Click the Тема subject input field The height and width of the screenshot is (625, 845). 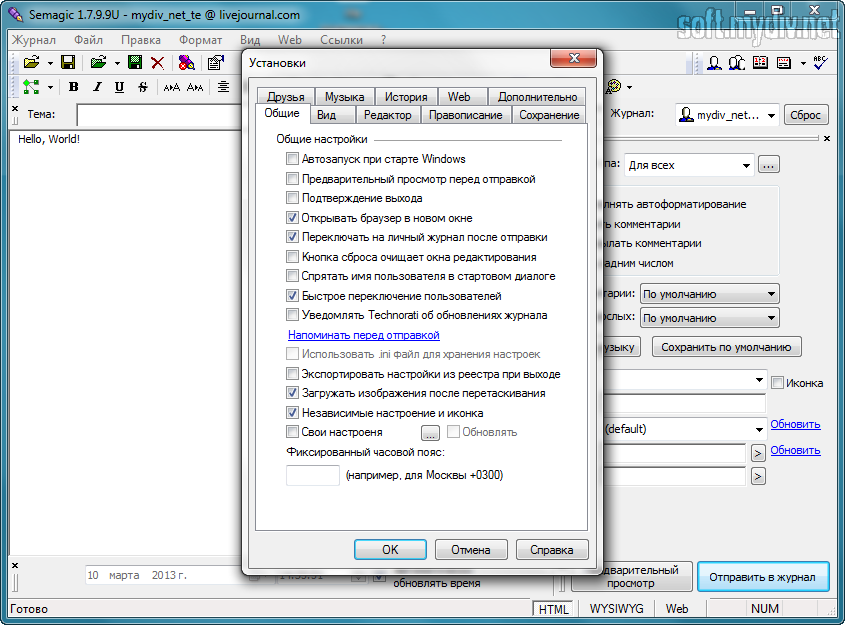160,115
